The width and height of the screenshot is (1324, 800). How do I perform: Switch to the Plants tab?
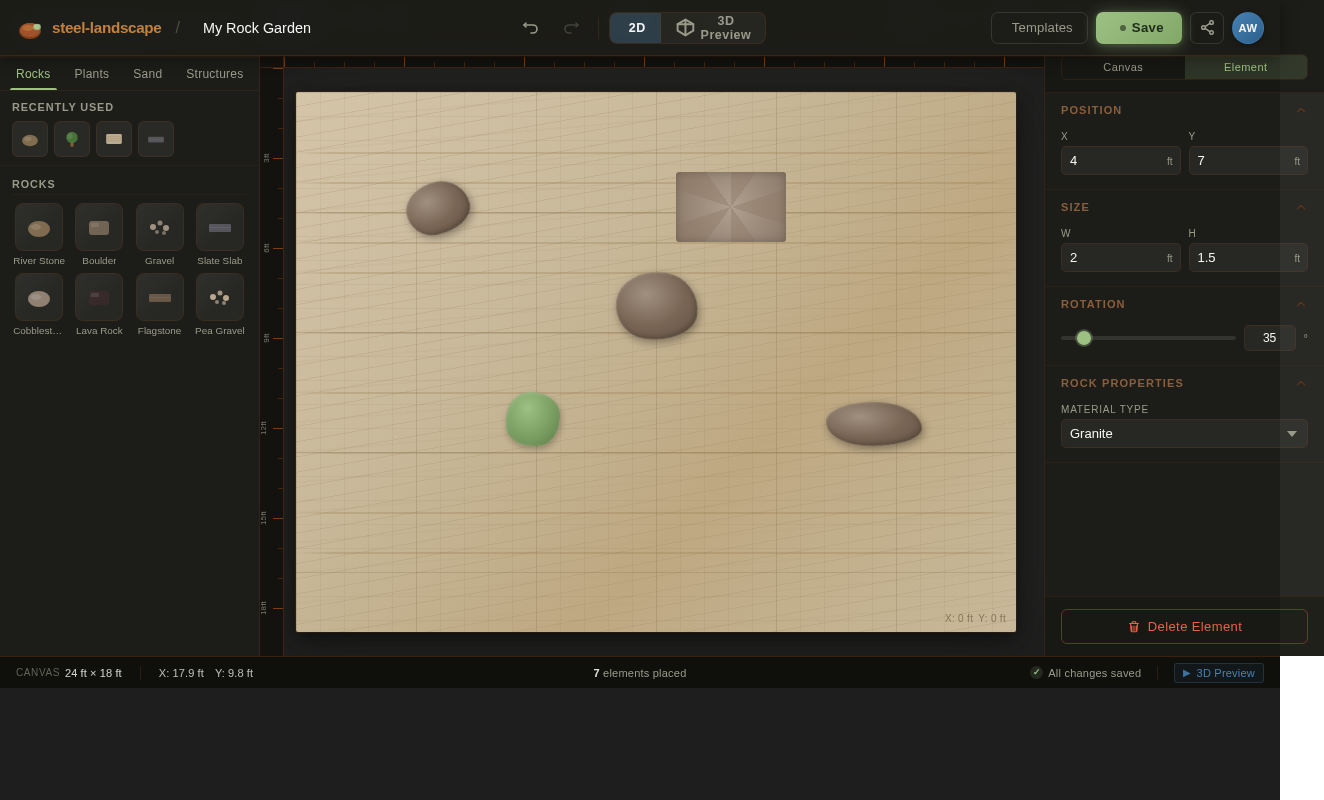click(91, 73)
